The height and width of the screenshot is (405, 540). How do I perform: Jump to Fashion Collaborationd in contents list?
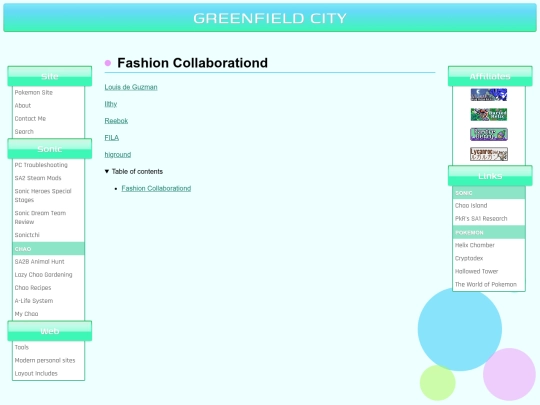(x=156, y=188)
